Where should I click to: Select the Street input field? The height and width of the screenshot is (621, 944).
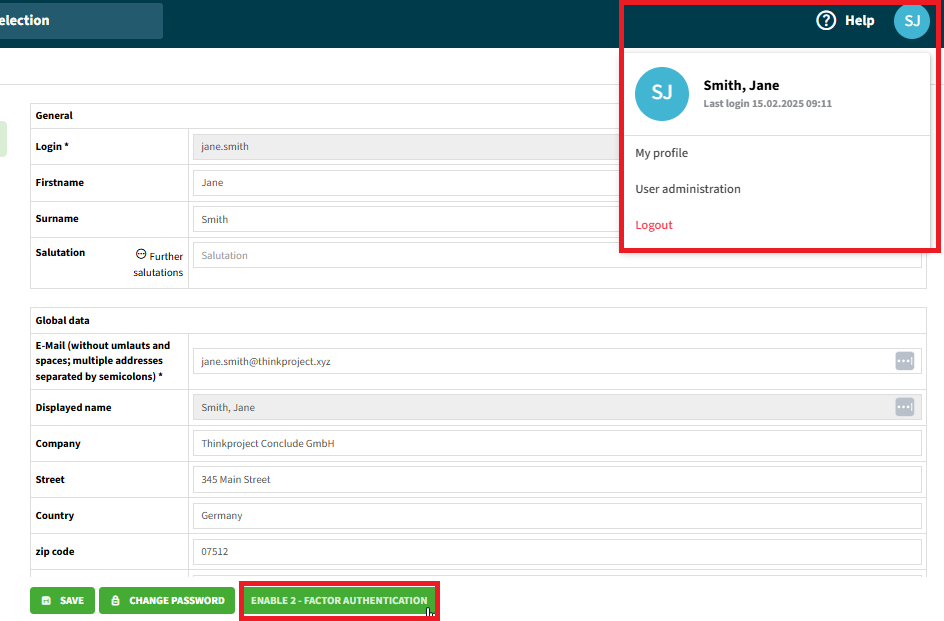(x=556, y=479)
